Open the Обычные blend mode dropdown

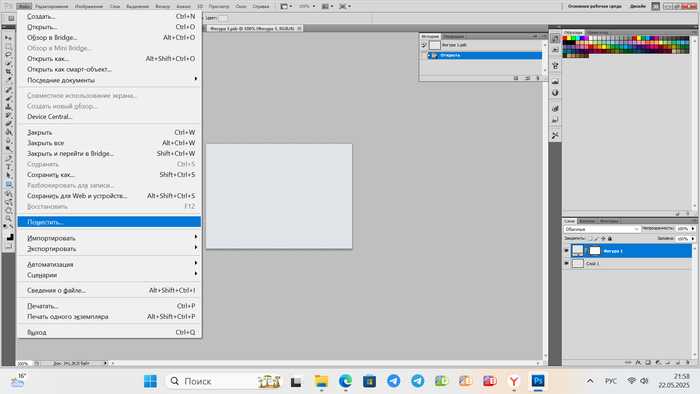[x=601, y=229]
